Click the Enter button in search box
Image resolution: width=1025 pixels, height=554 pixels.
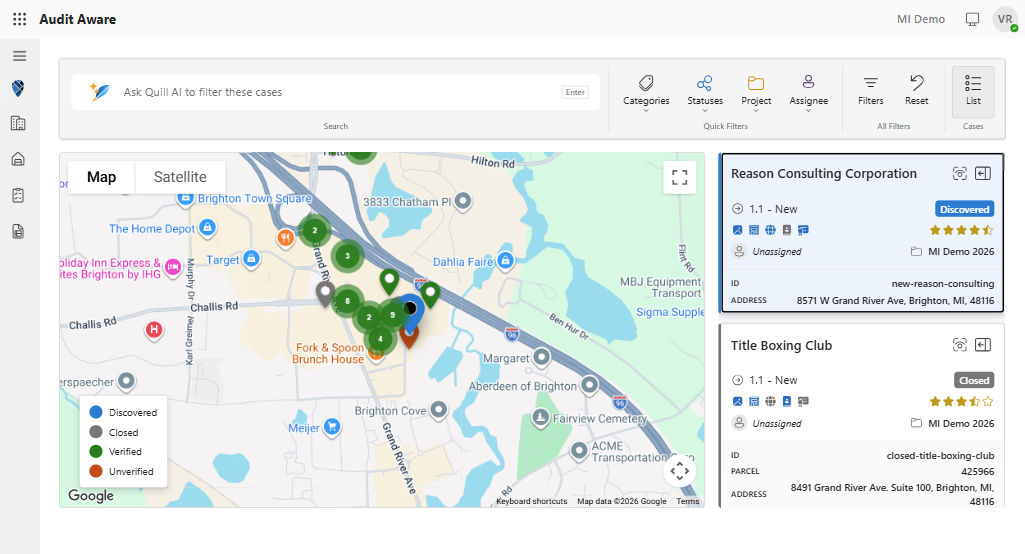(x=575, y=92)
